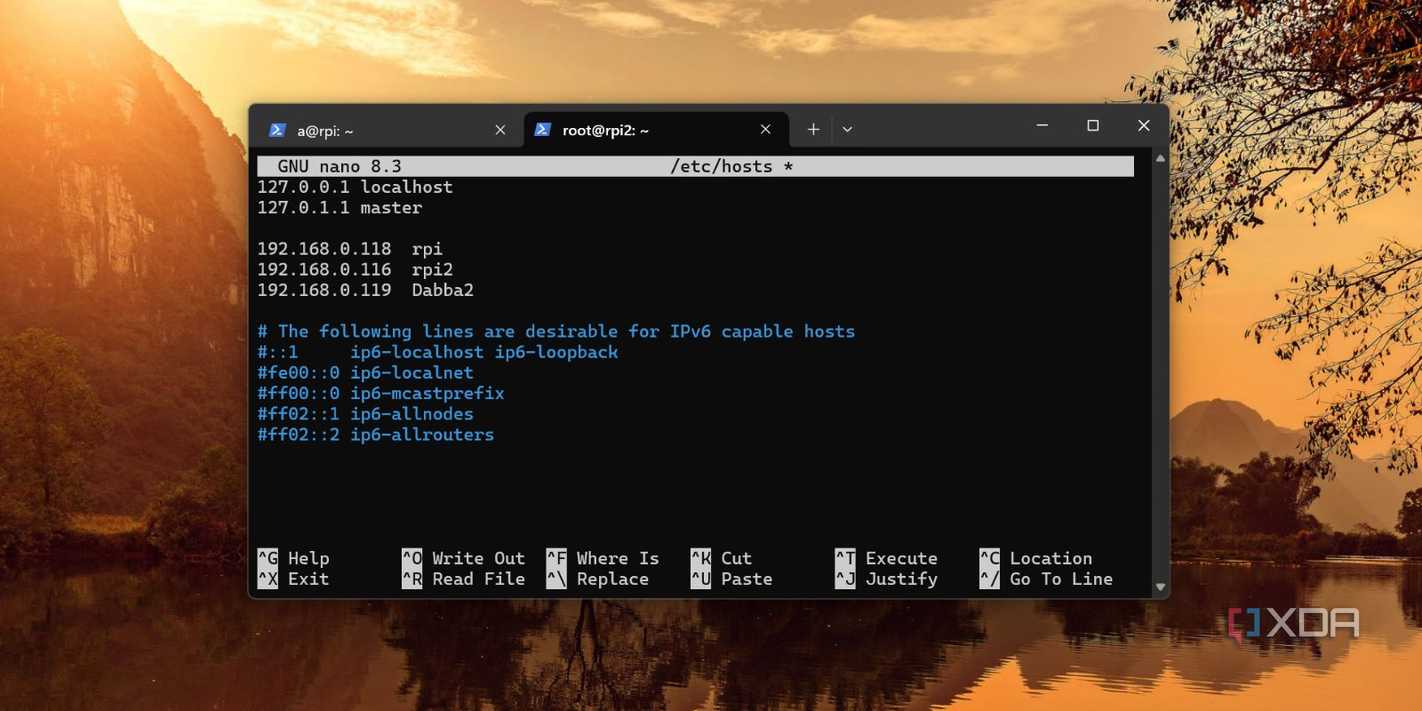
Task: Place cursor on 127.0.1.1 master line
Action: [340, 208]
